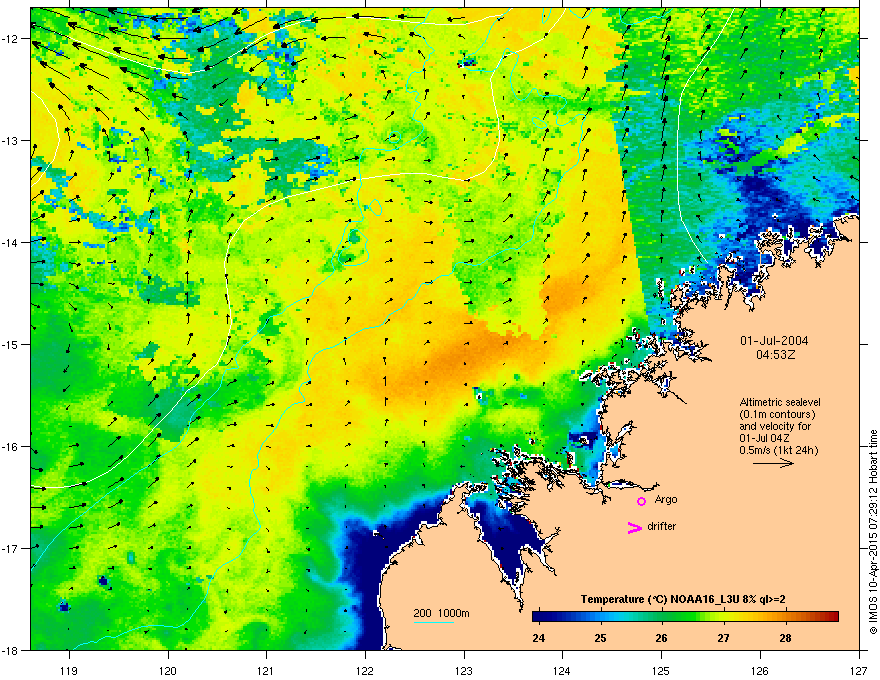
Task: Click longitude axis label 126
Action: point(760,670)
